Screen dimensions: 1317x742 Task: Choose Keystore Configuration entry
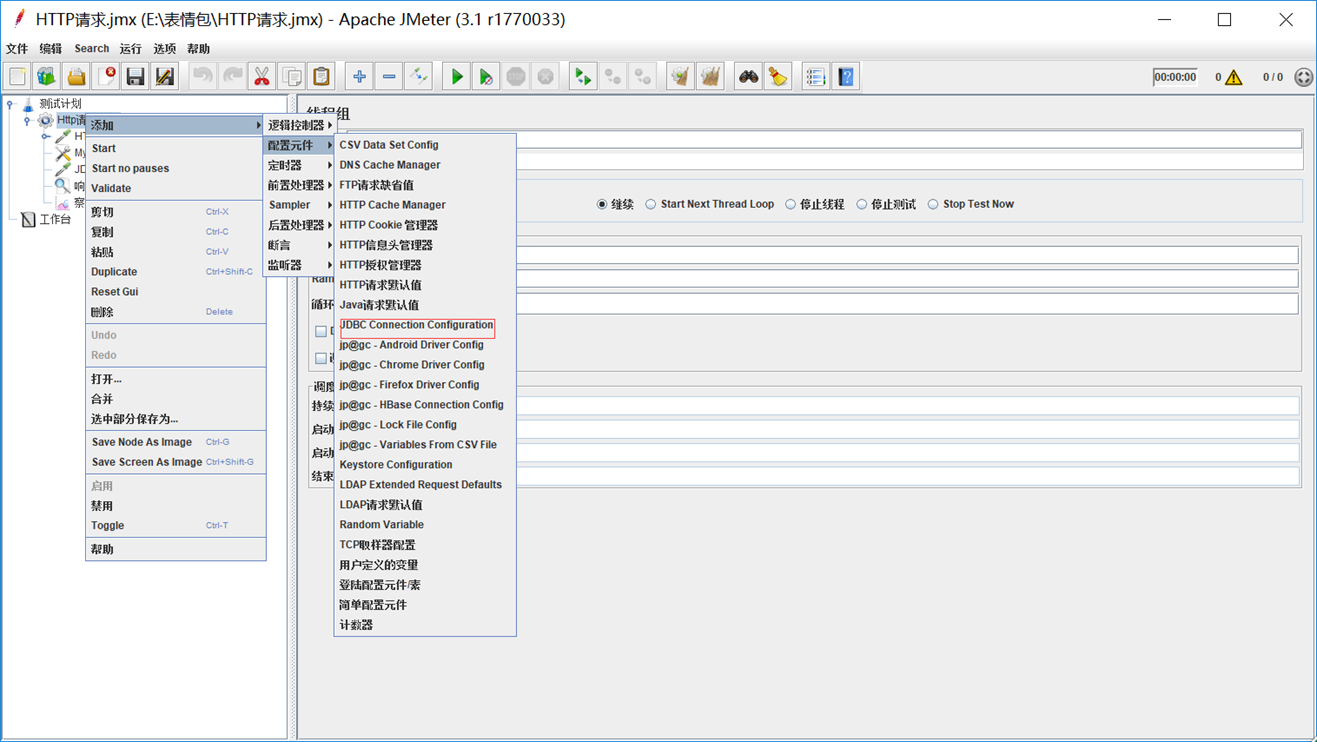425,465
